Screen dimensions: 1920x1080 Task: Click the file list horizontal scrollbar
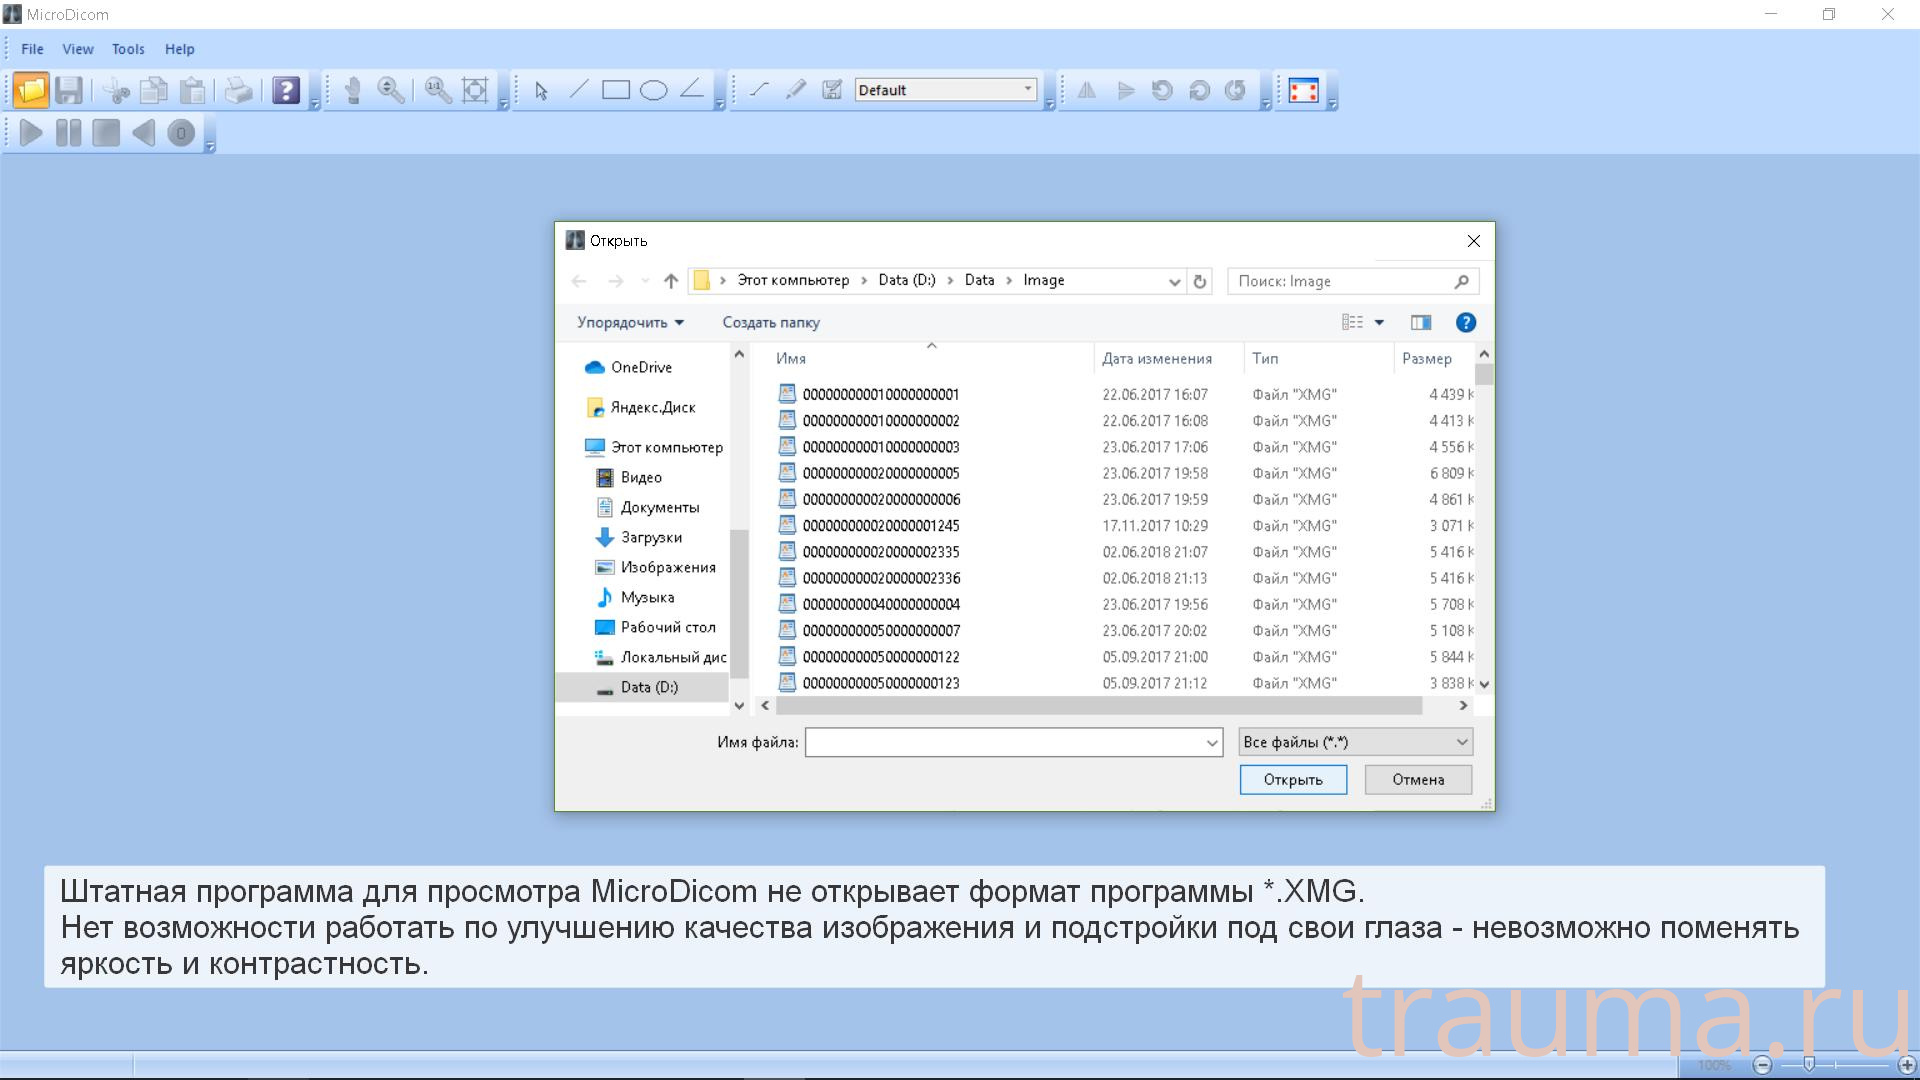[x=1099, y=706]
